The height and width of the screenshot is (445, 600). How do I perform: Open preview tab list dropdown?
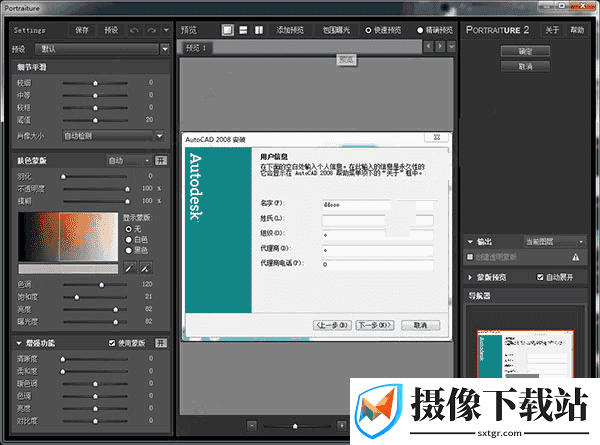coord(452,47)
